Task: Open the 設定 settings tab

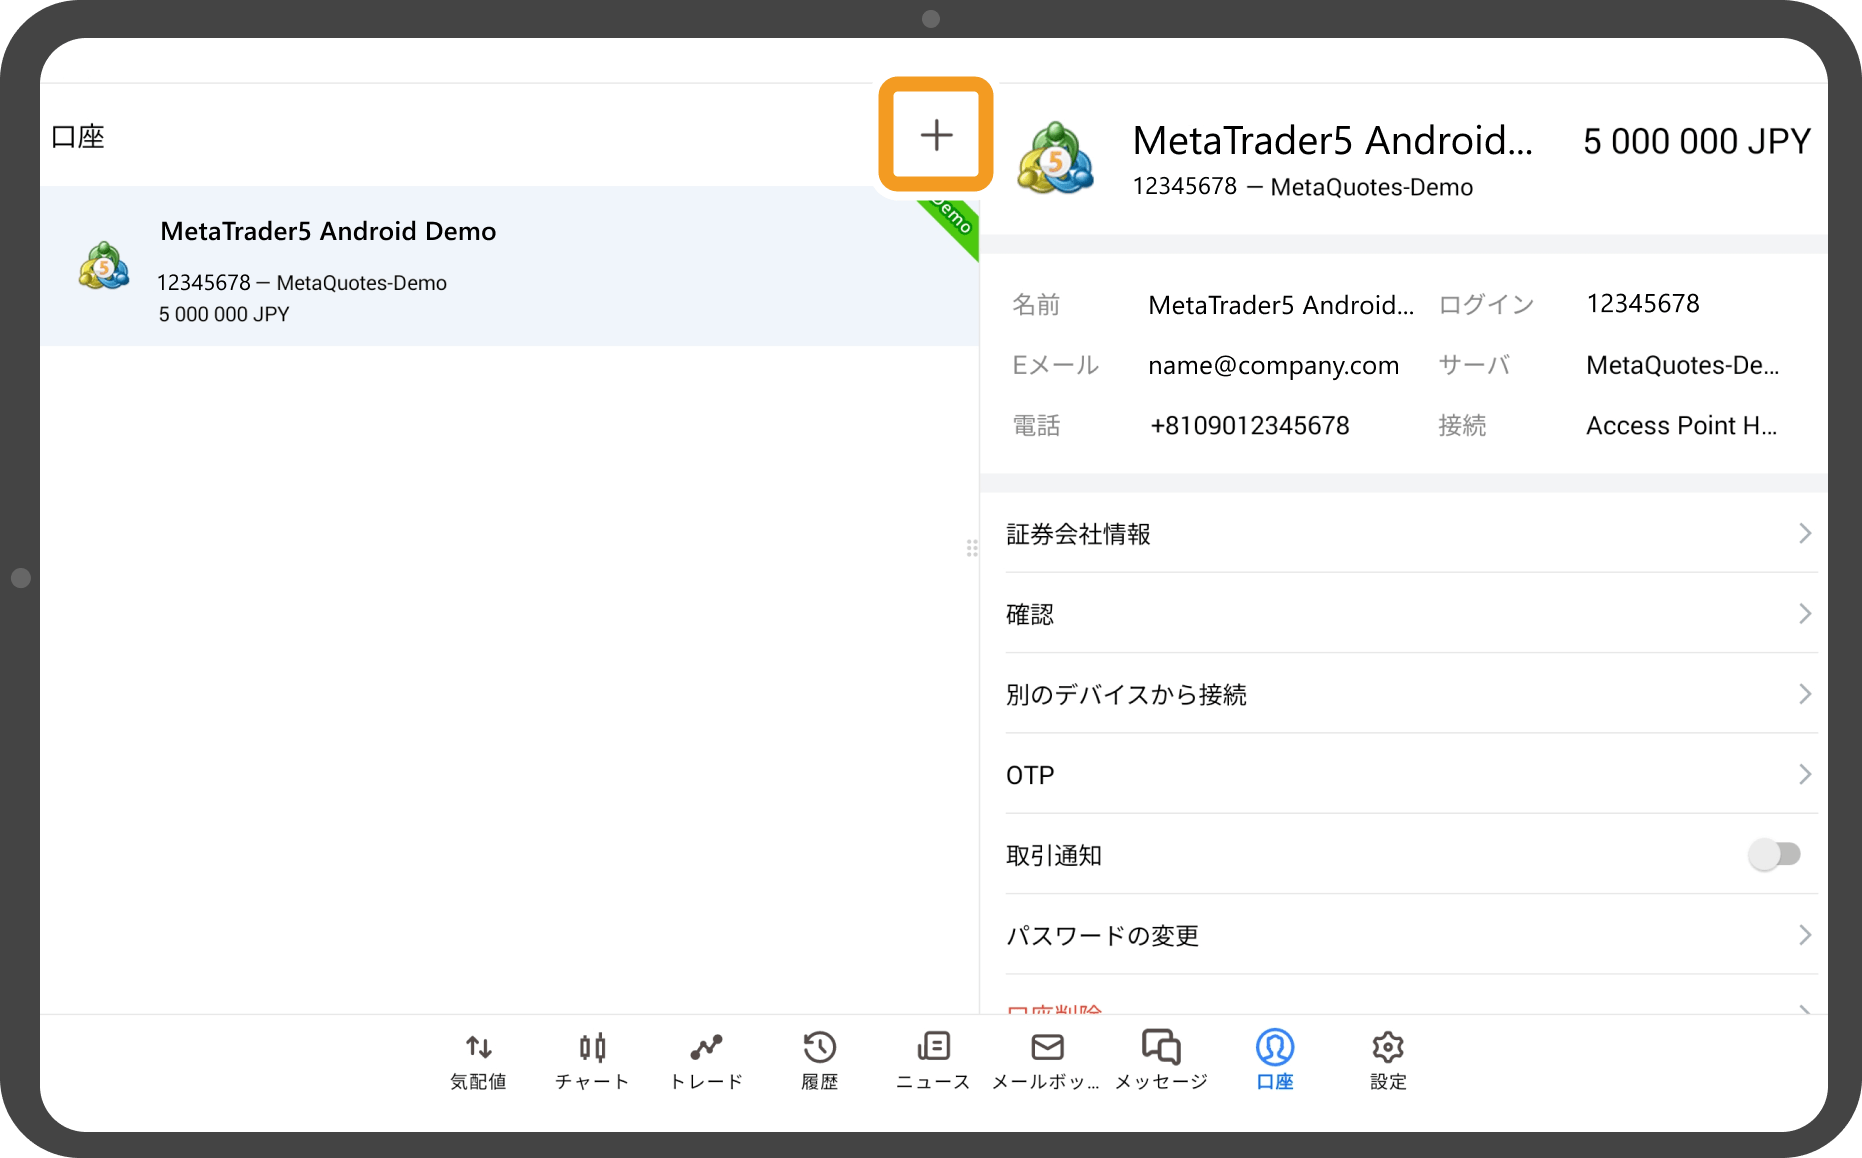Action: [x=1388, y=1061]
